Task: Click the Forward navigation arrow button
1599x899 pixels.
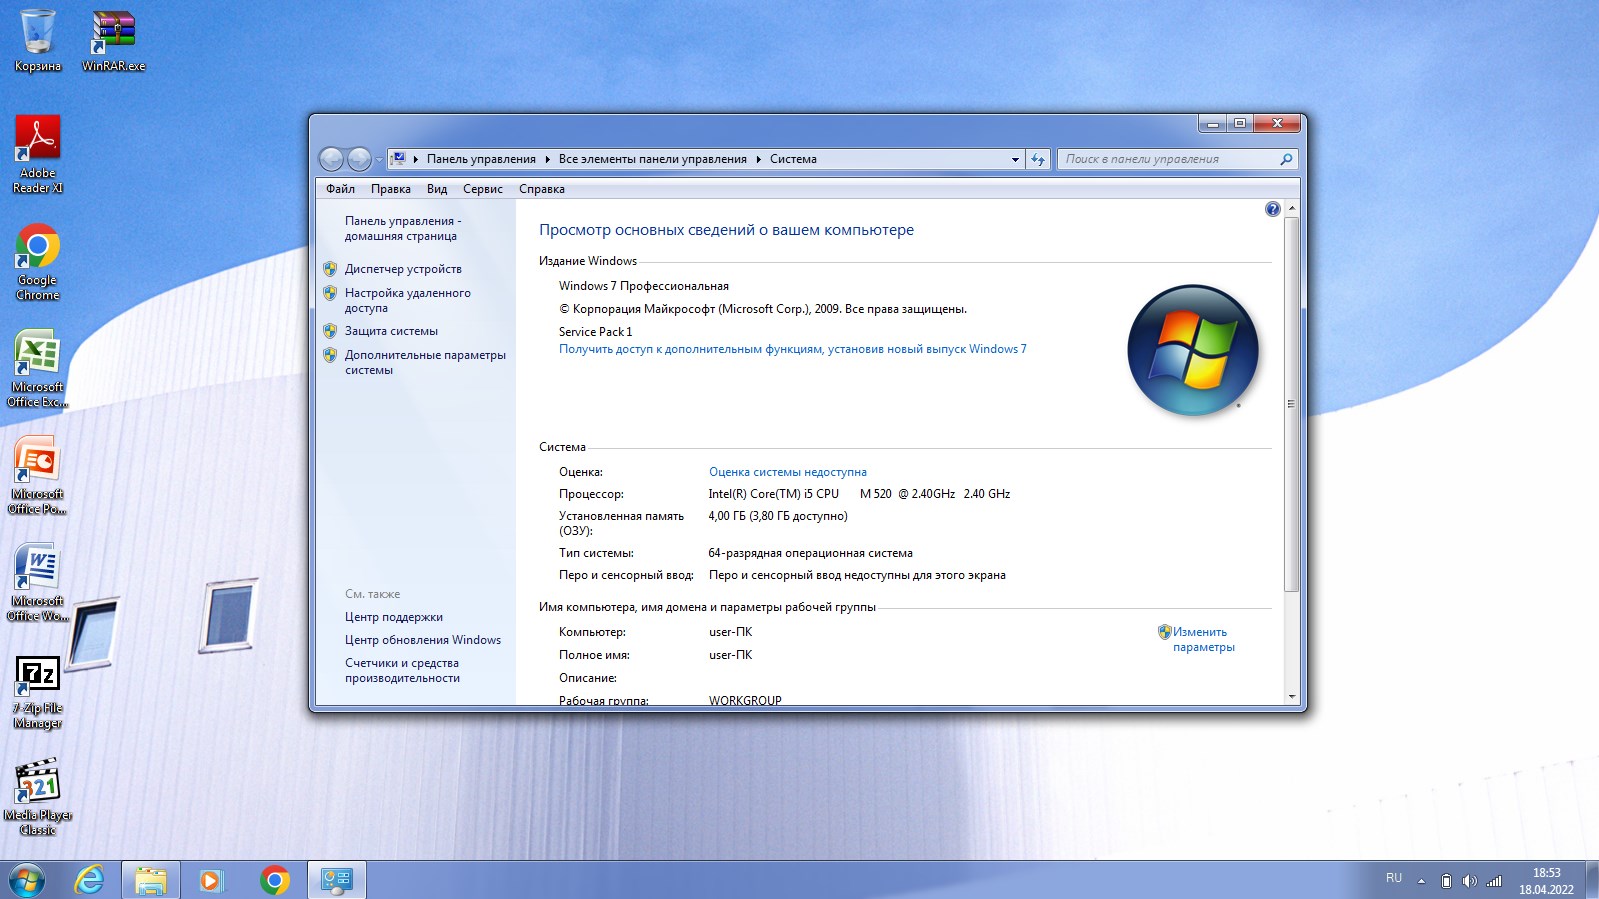Action: [x=359, y=159]
